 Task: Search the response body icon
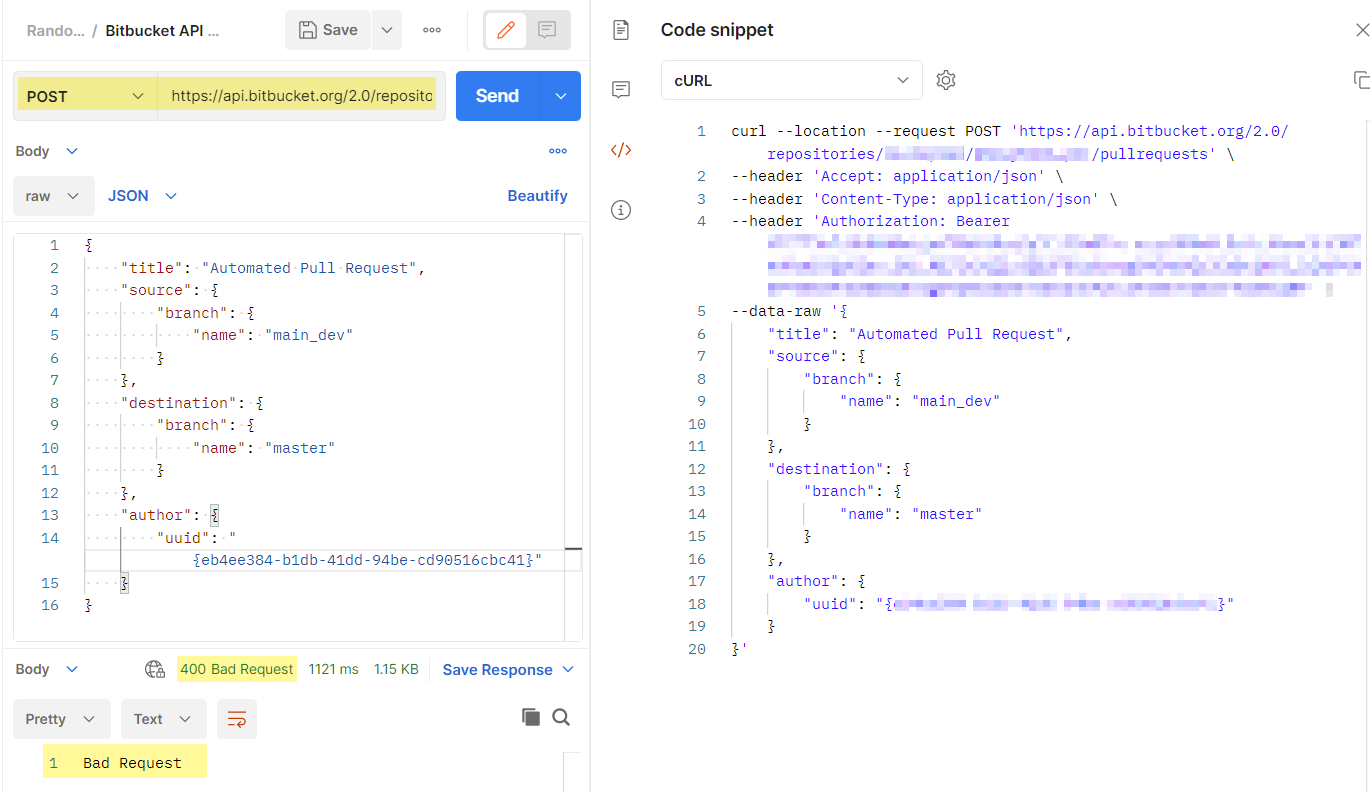pyautogui.click(x=561, y=717)
